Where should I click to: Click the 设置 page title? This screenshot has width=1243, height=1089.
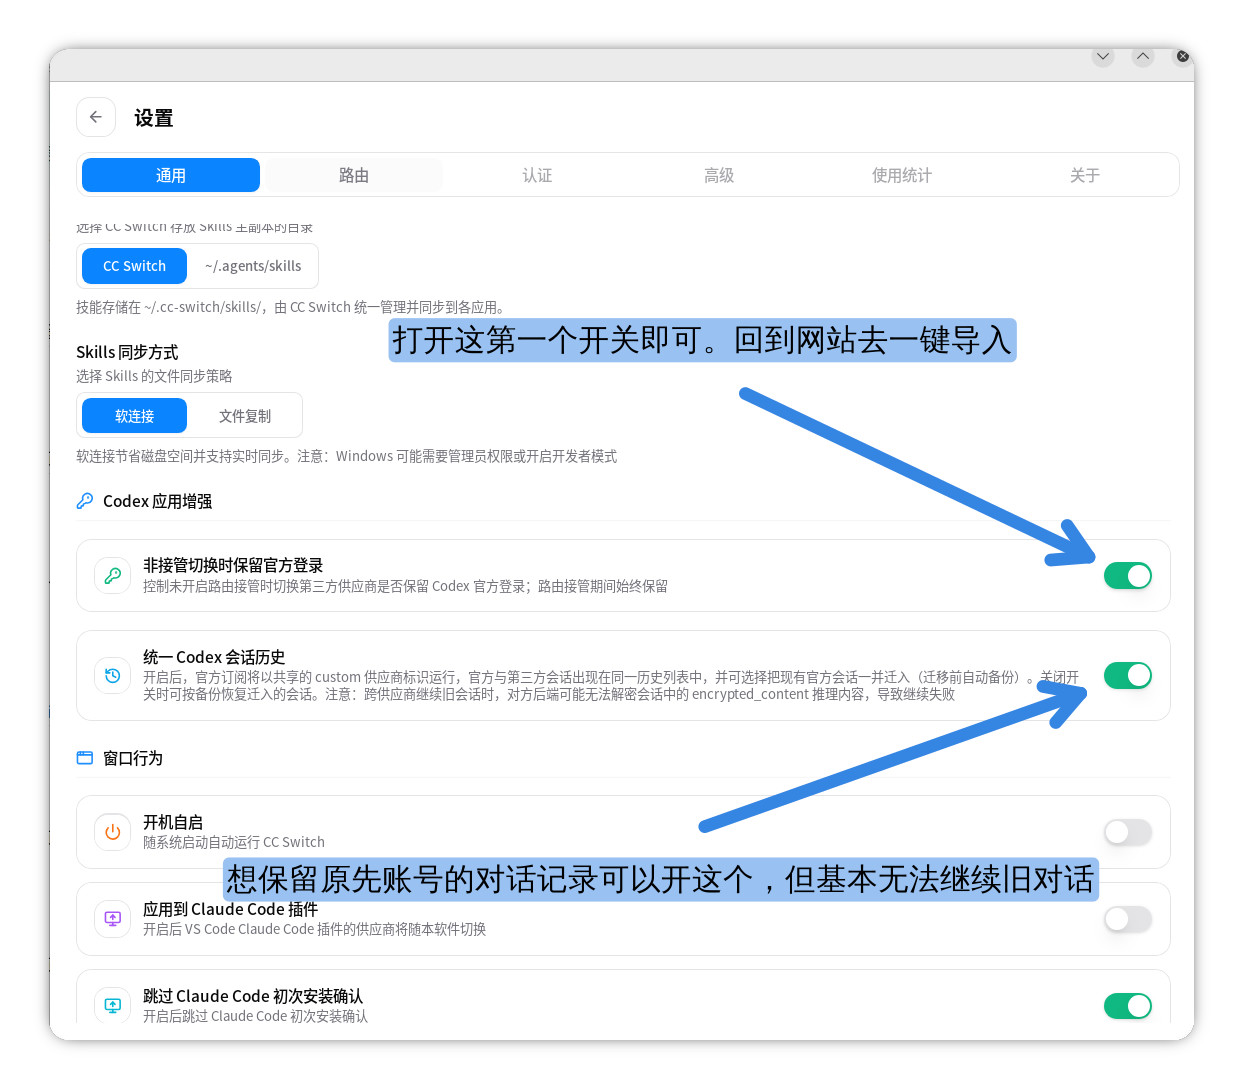click(154, 118)
